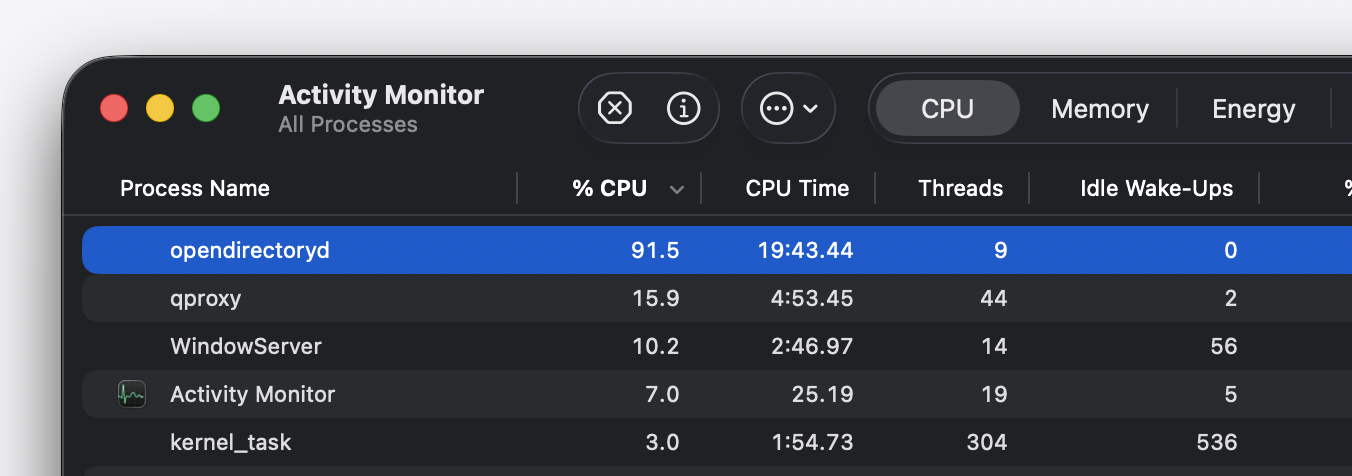This screenshot has height=476, width=1352.
Task: Click the Stop process icon
Action: click(x=614, y=108)
